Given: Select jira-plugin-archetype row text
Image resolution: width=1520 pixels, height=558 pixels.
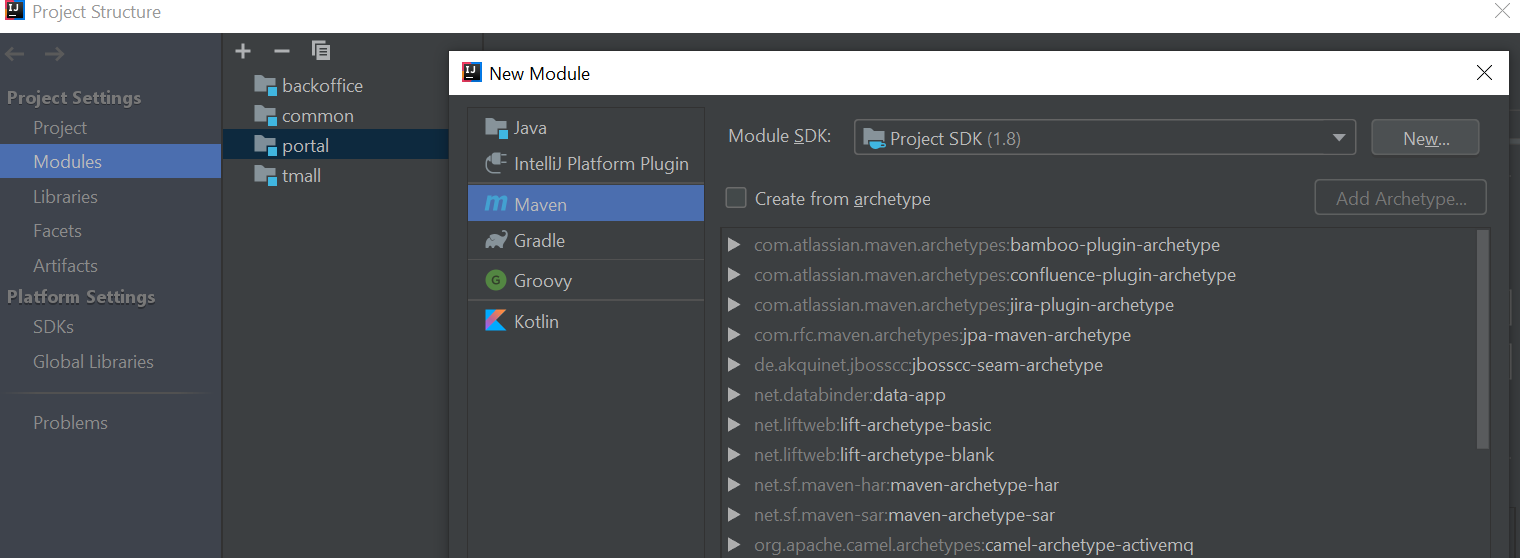Looking at the screenshot, I should [964, 305].
